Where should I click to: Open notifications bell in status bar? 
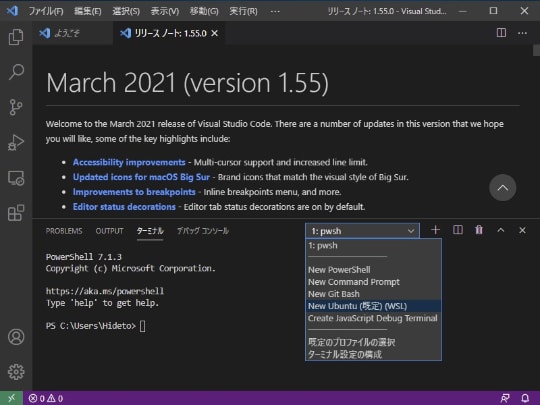coord(525,398)
